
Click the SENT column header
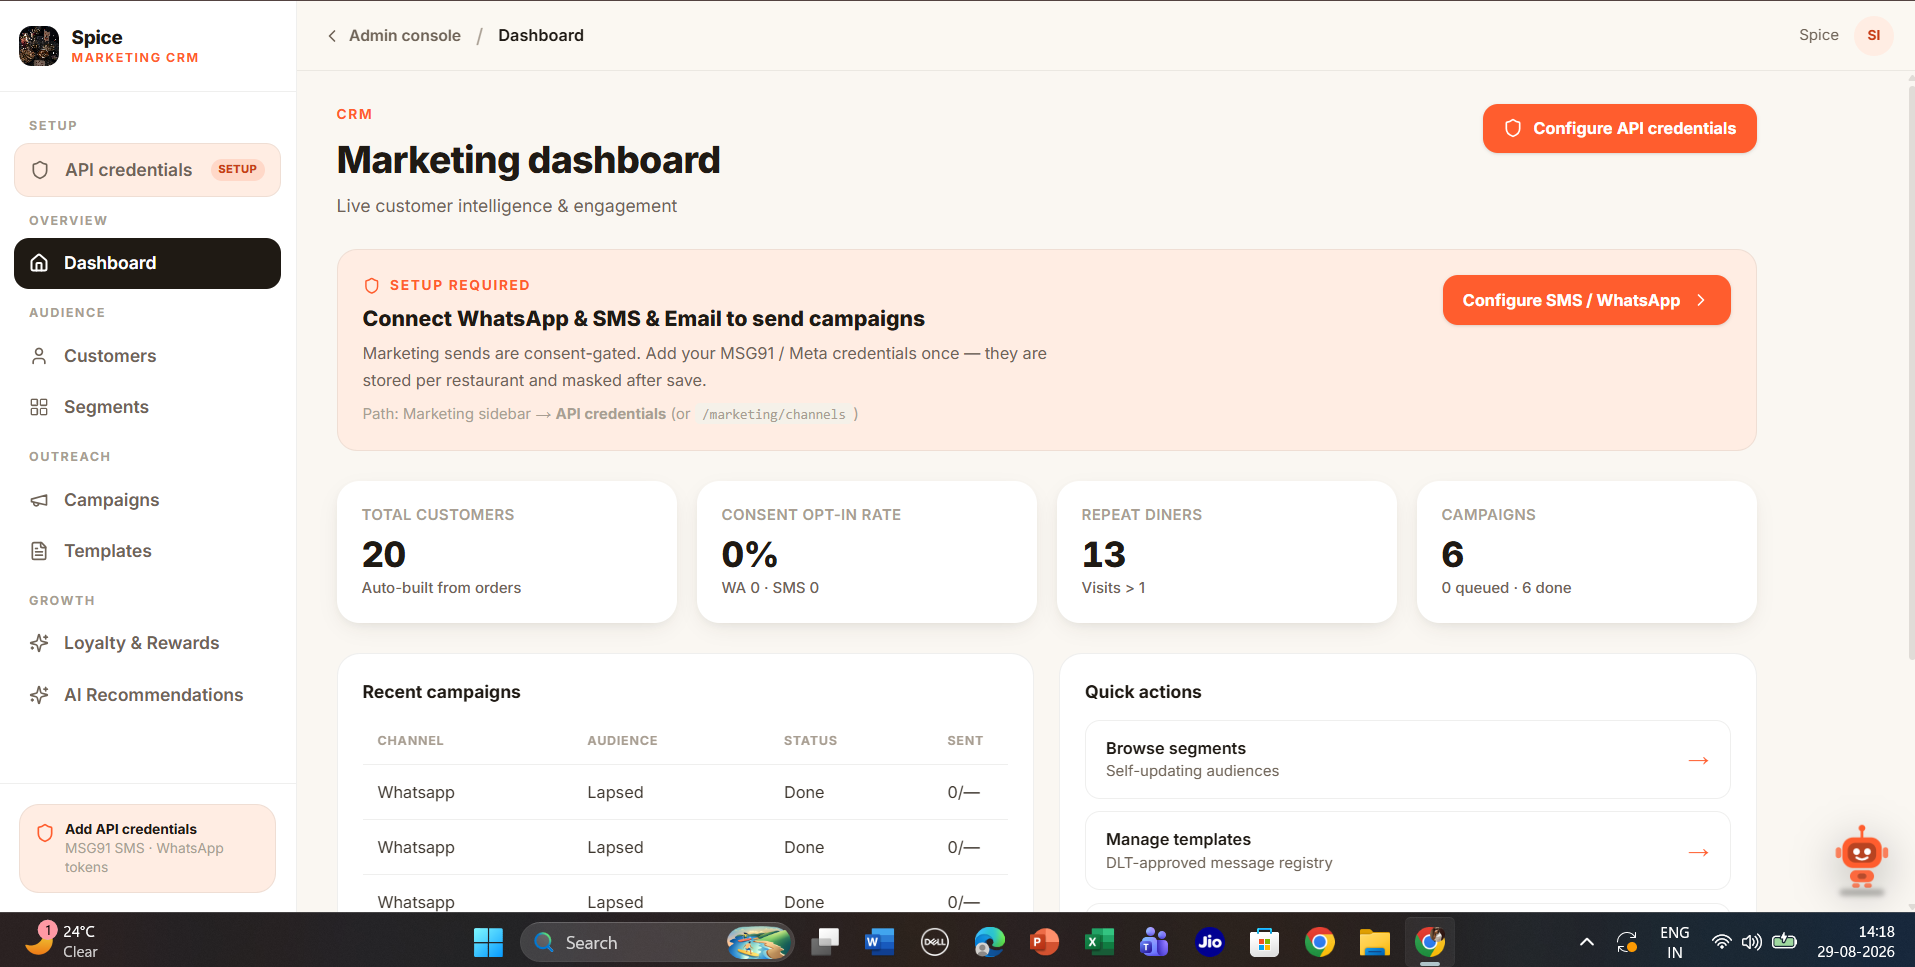(x=965, y=741)
